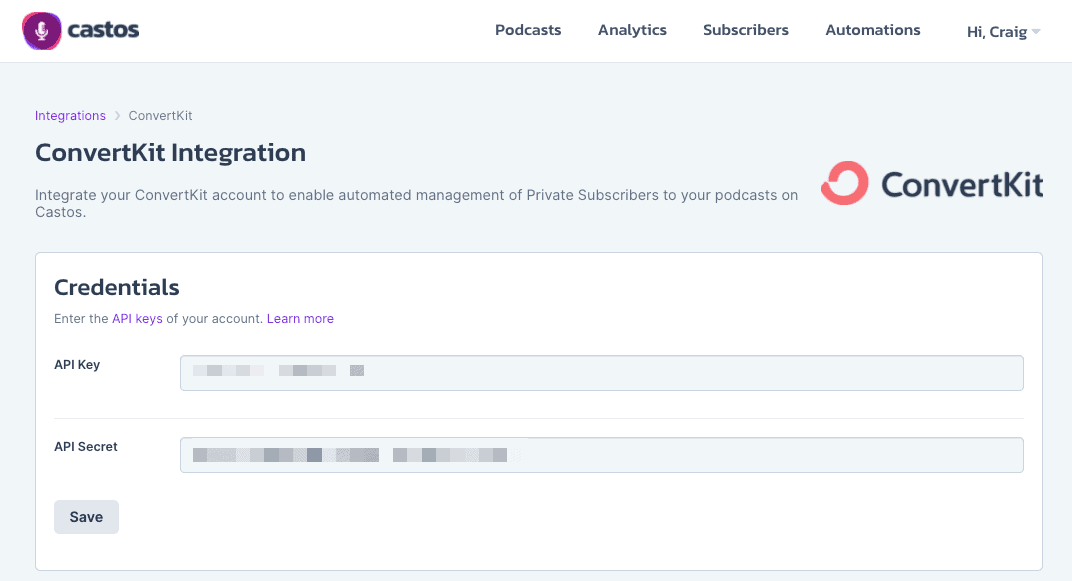Click the API Secret field label

(x=86, y=447)
